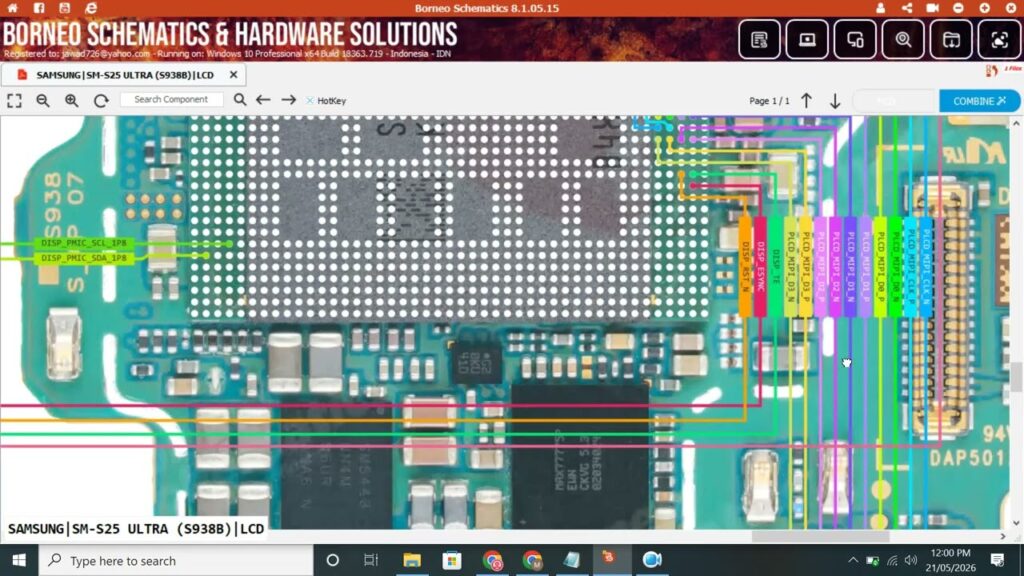The width and height of the screenshot is (1024, 576).
Task: Open the laptop screen banner button
Action: point(807,40)
